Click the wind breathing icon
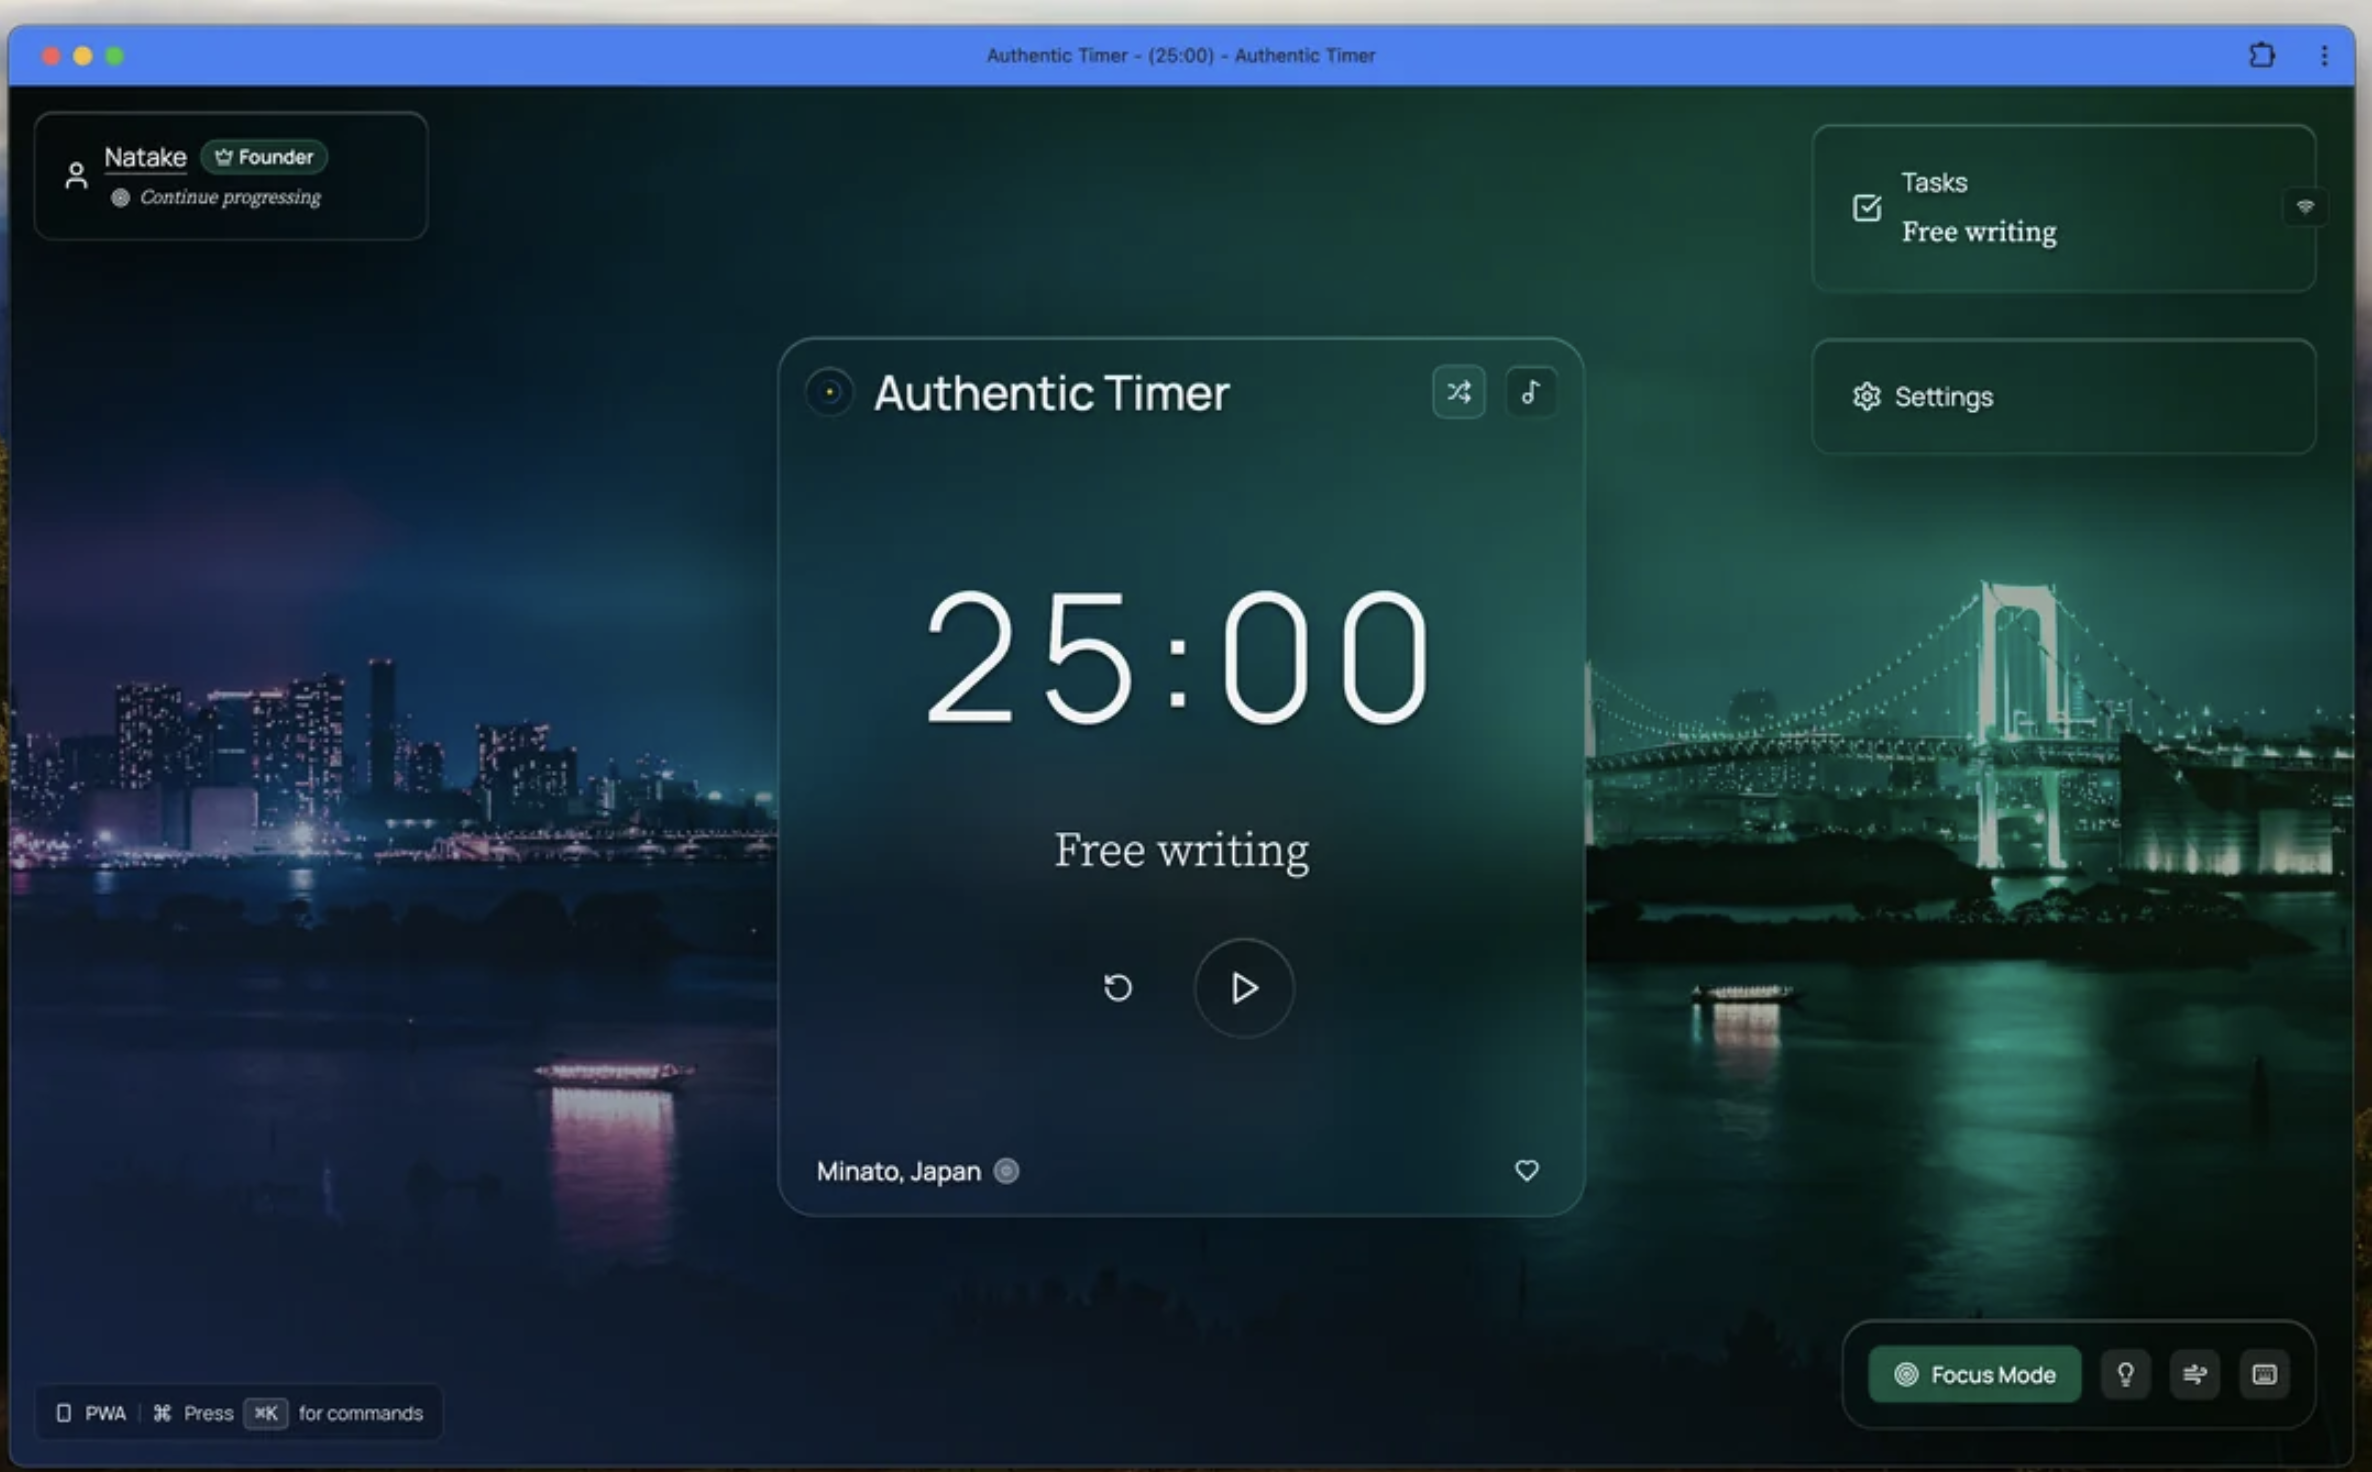Viewport: 2372px width, 1472px height. click(x=2195, y=1374)
